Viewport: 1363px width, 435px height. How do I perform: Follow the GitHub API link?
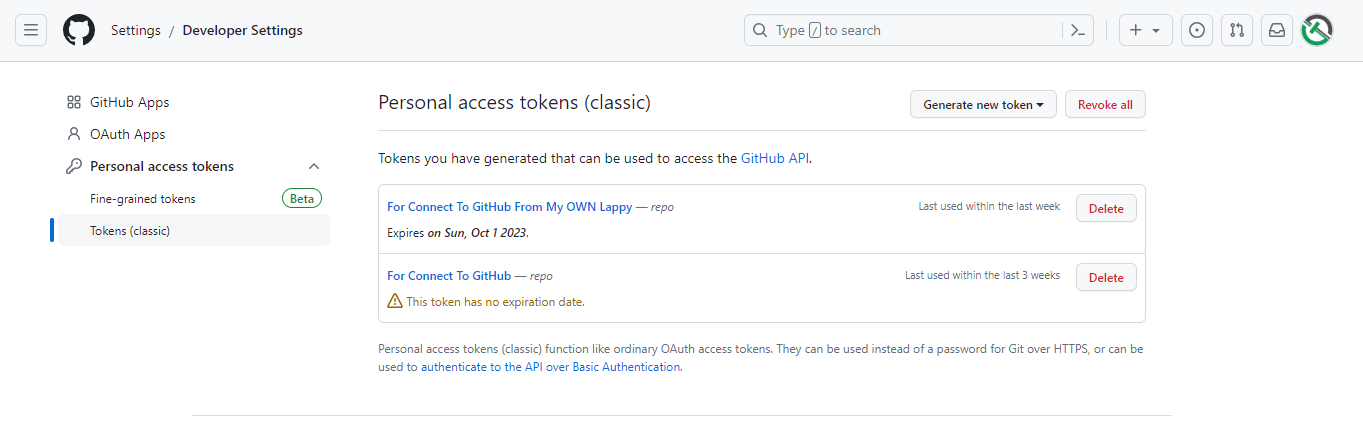[x=775, y=158]
